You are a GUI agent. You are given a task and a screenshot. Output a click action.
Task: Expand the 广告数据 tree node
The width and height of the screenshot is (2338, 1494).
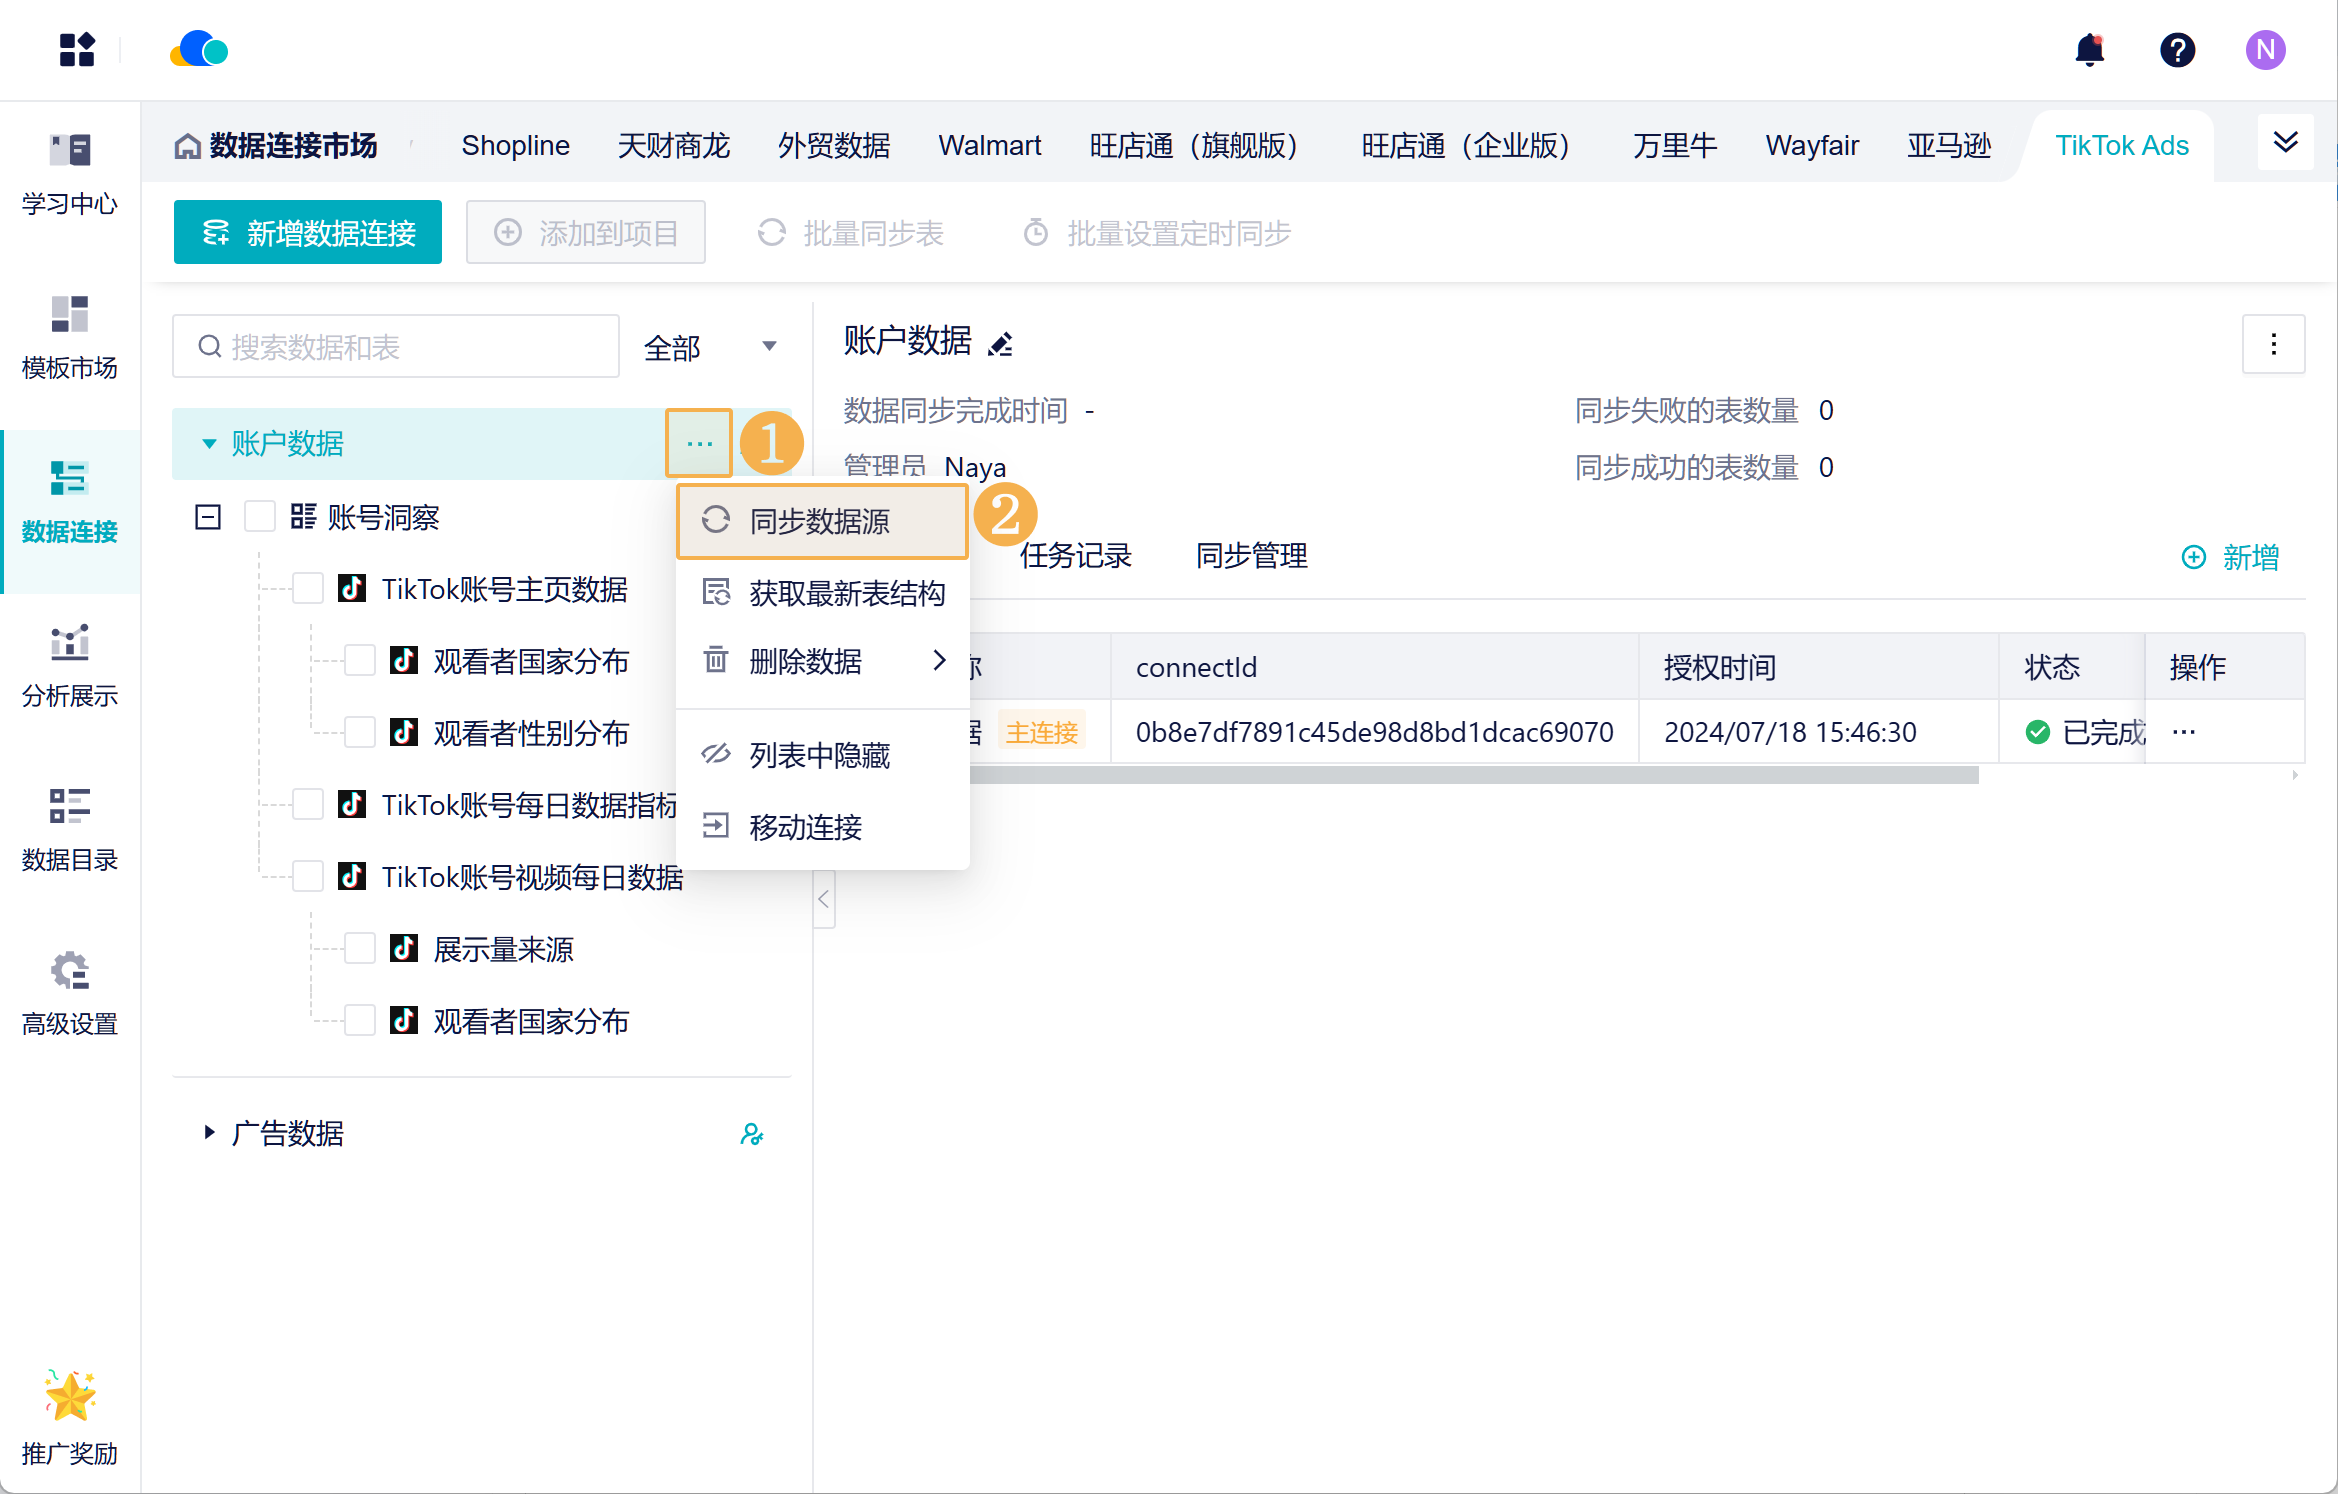click(x=209, y=1133)
